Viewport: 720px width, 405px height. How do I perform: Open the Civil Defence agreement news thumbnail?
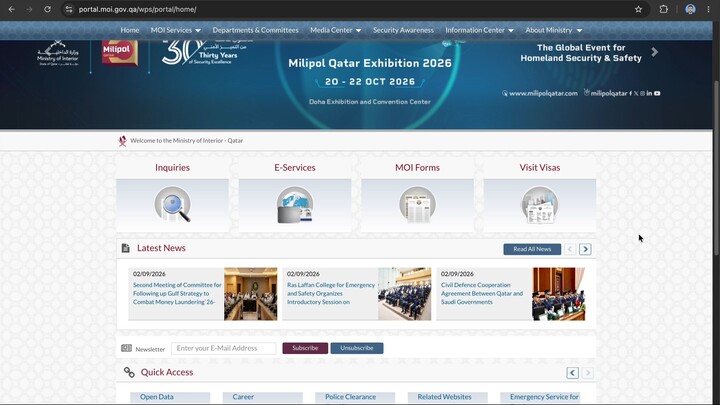[x=559, y=294]
